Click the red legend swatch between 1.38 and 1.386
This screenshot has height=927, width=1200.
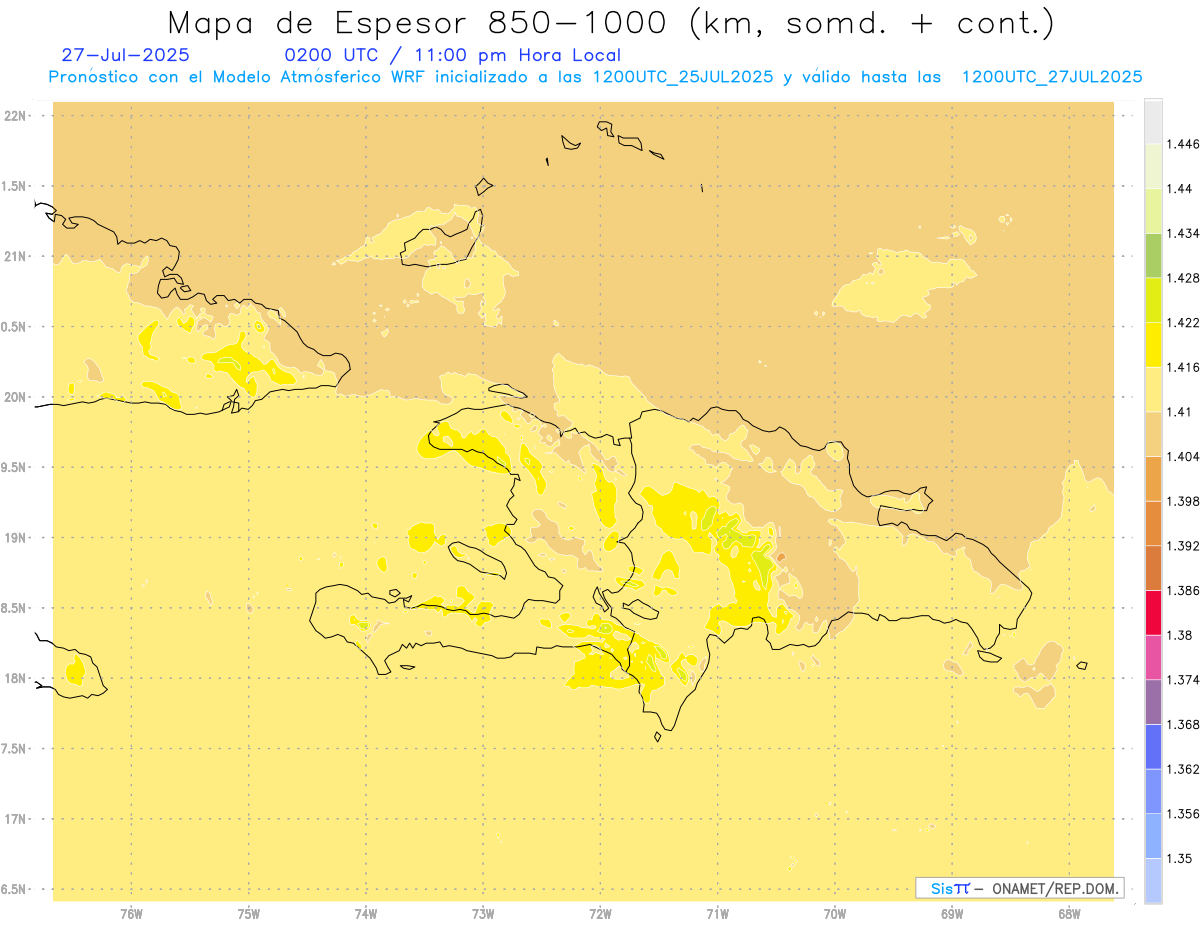coord(1153,613)
